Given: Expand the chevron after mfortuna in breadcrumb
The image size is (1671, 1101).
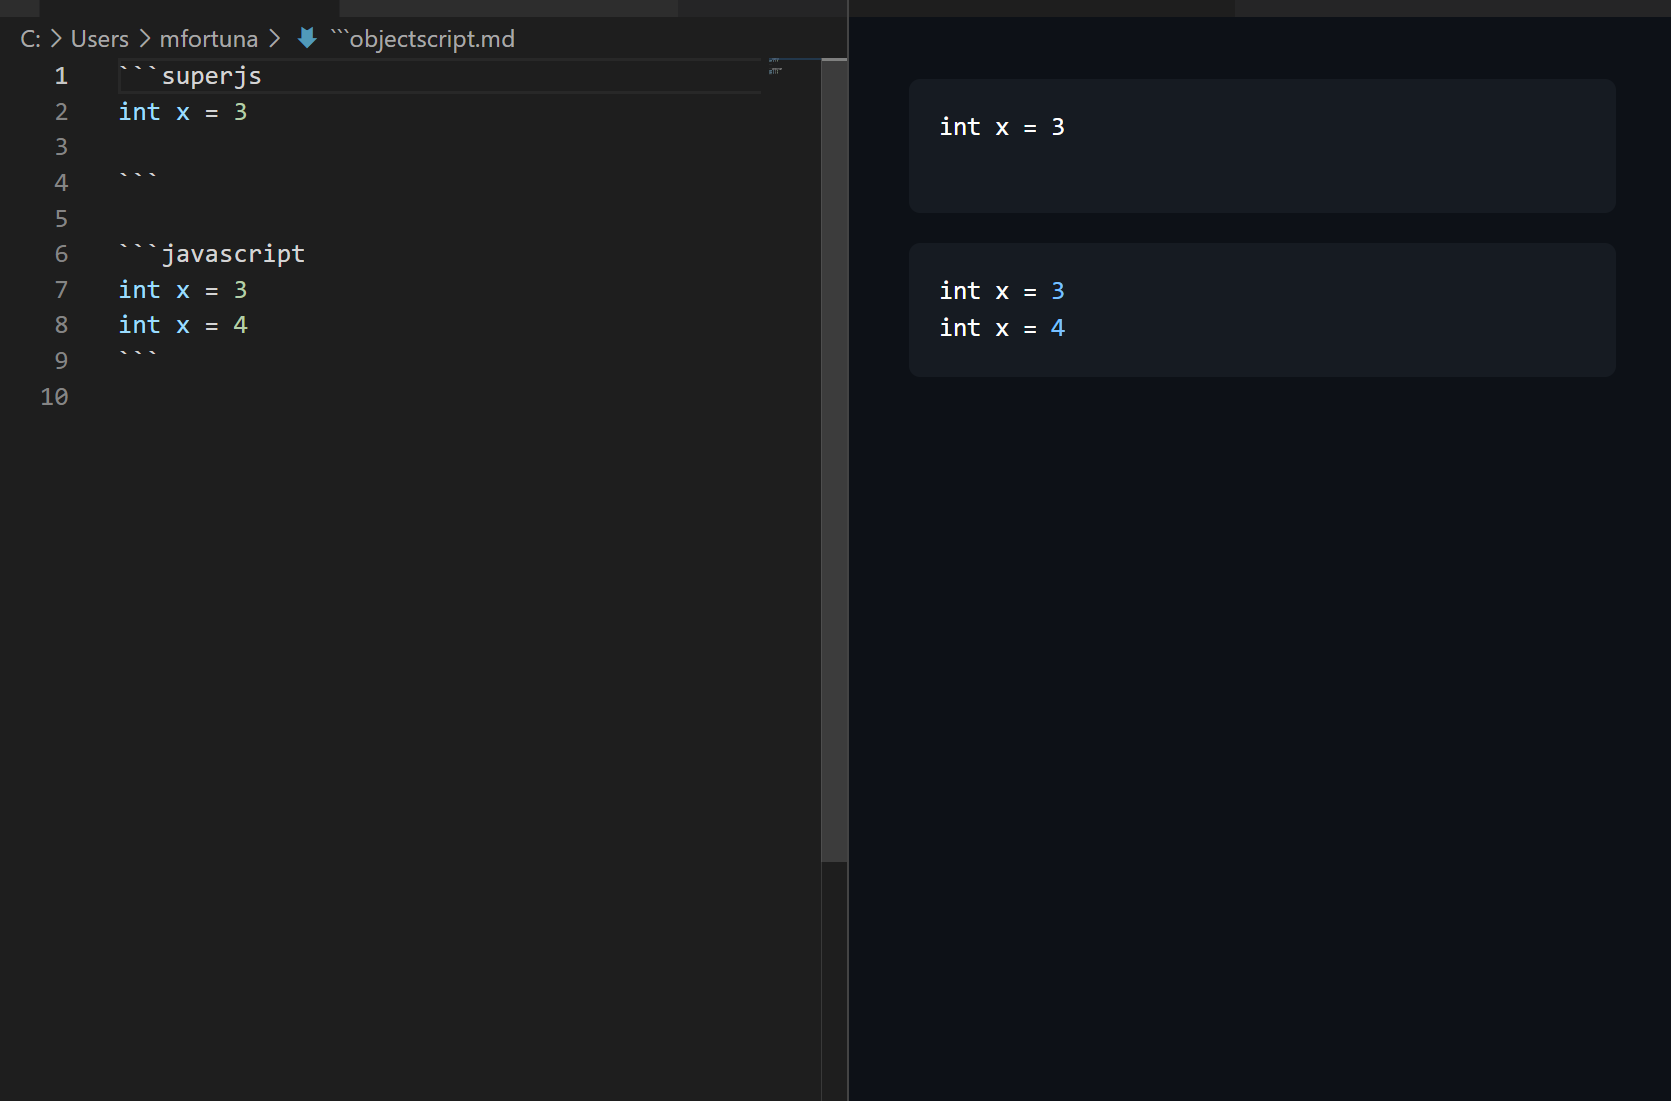Looking at the screenshot, I should click(x=275, y=39).
